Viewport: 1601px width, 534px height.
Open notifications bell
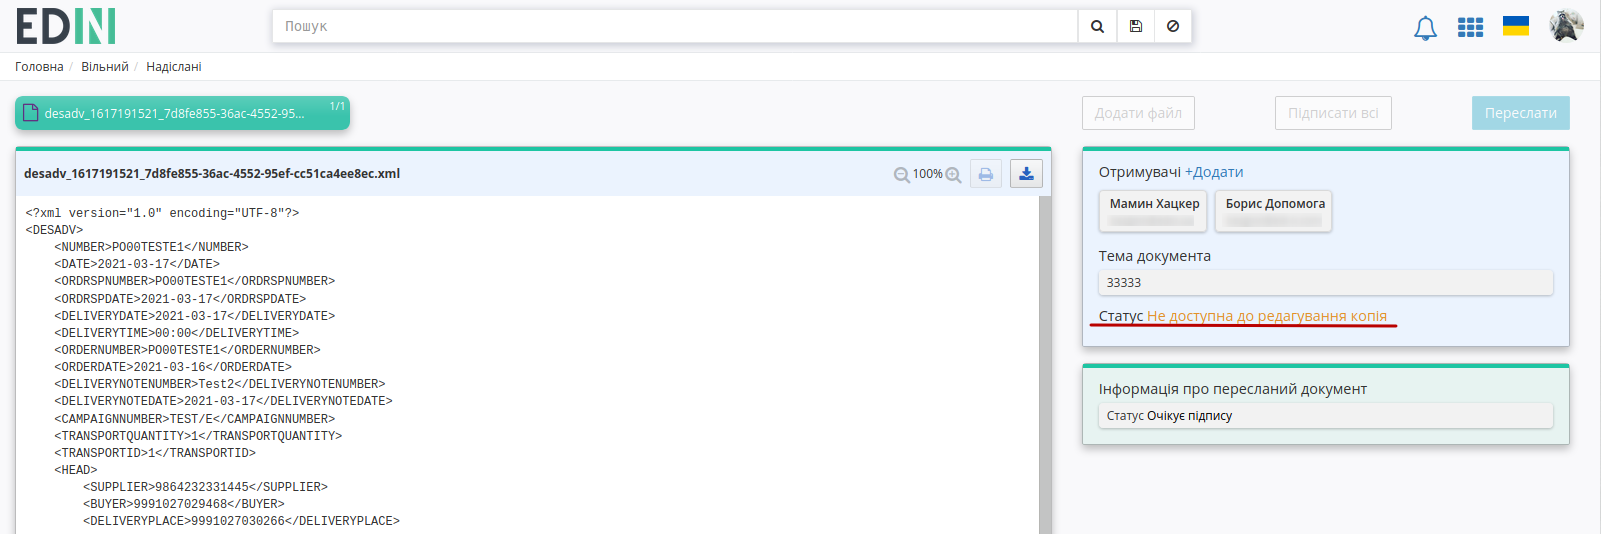point(1425,28)
